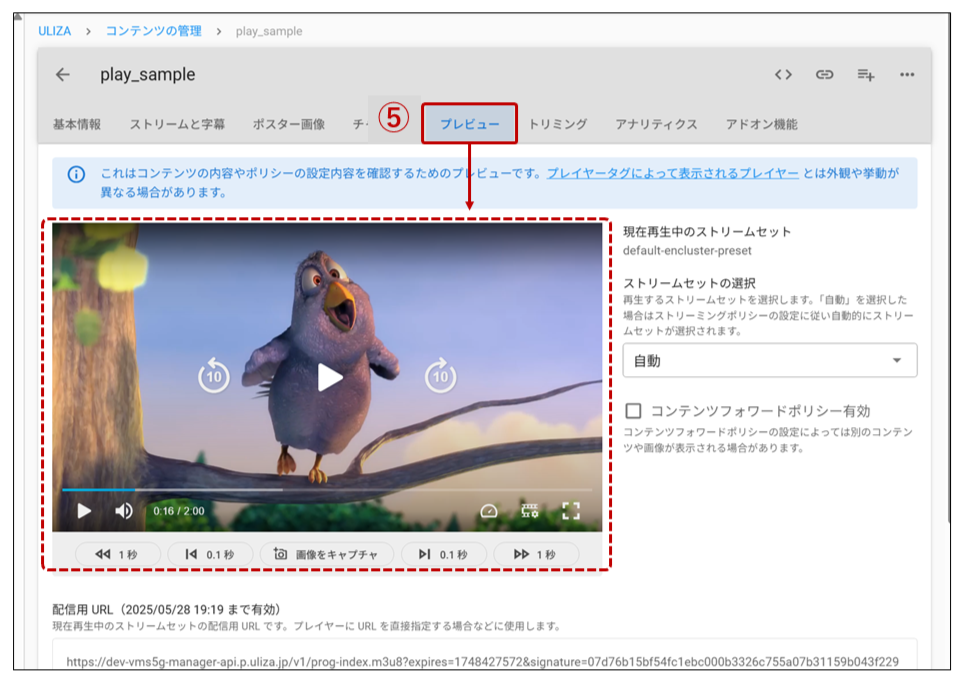
Task: Open the three-dot more options menu
Action: click(907, 75)
